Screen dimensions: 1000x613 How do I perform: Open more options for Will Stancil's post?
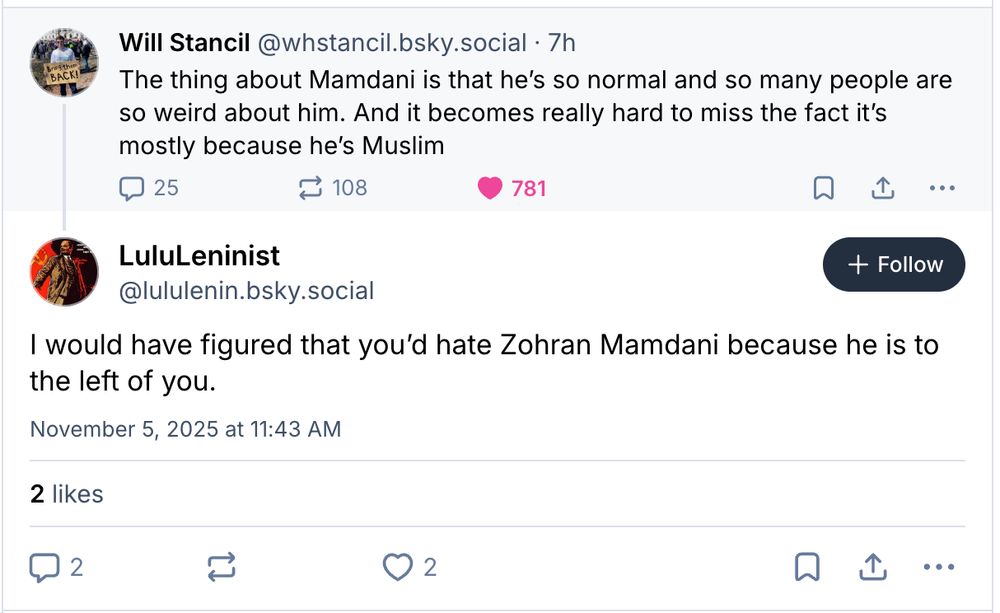941,187
